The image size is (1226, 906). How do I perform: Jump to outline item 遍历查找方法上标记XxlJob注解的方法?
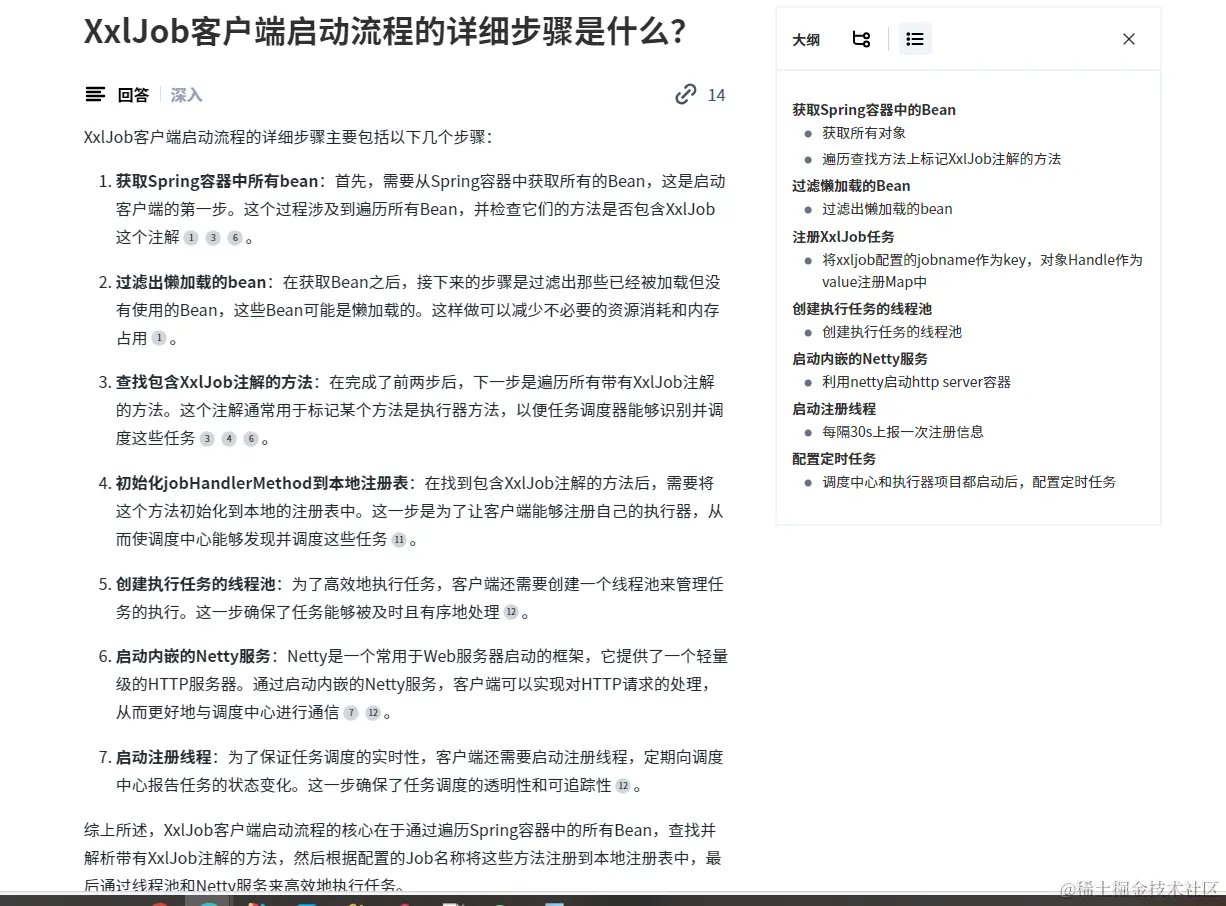click(941, 159)
